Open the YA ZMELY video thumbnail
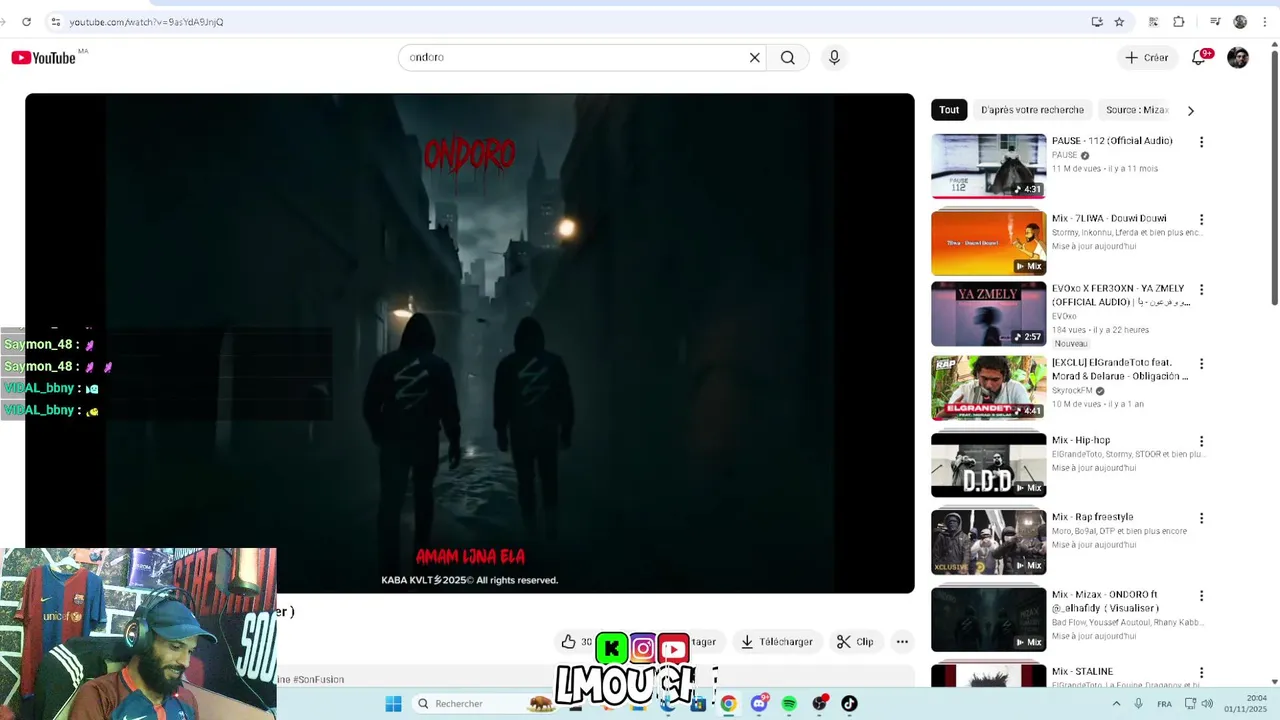This screenshot has width=1280, height=720. tap(988, 314)
